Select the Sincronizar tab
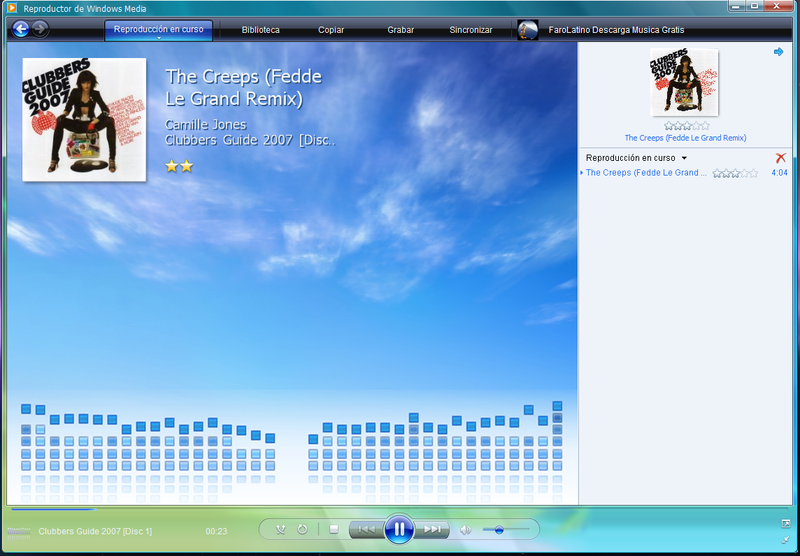This screenshot has width=800, height=556. (x=470, y=30)
